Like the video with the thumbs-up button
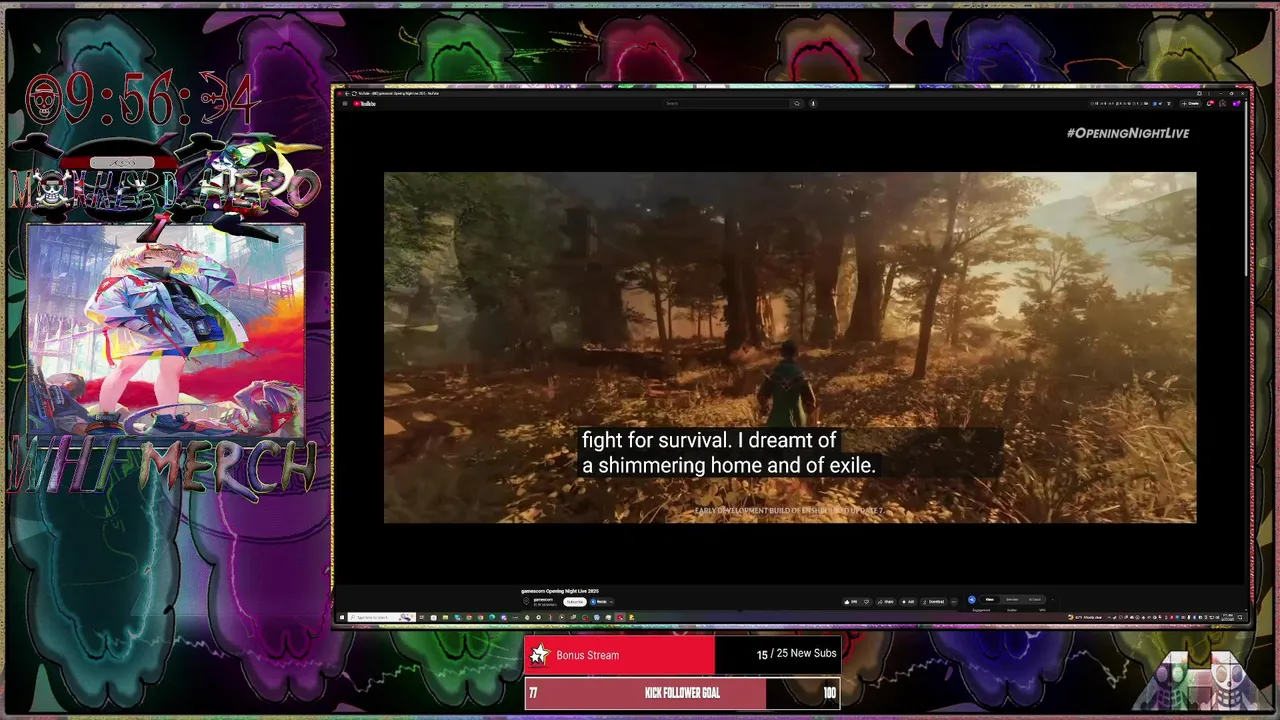Image resolution: width=1280 pixels, height=720 pixels. [851, 602]
